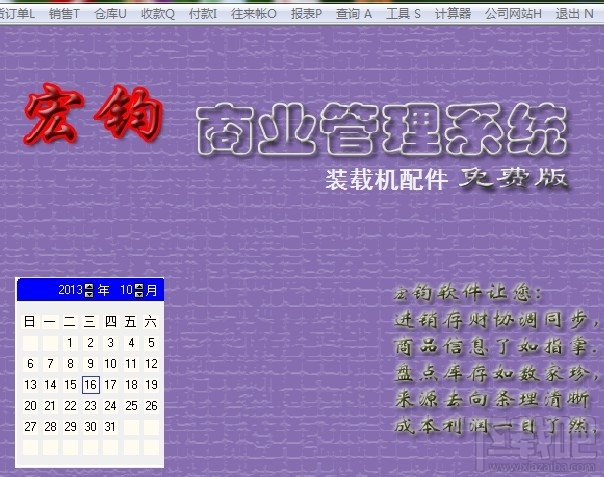This screenshot has width=604, height=477.
Task: Select day 17 in calendar
Action: click(111, 385)
